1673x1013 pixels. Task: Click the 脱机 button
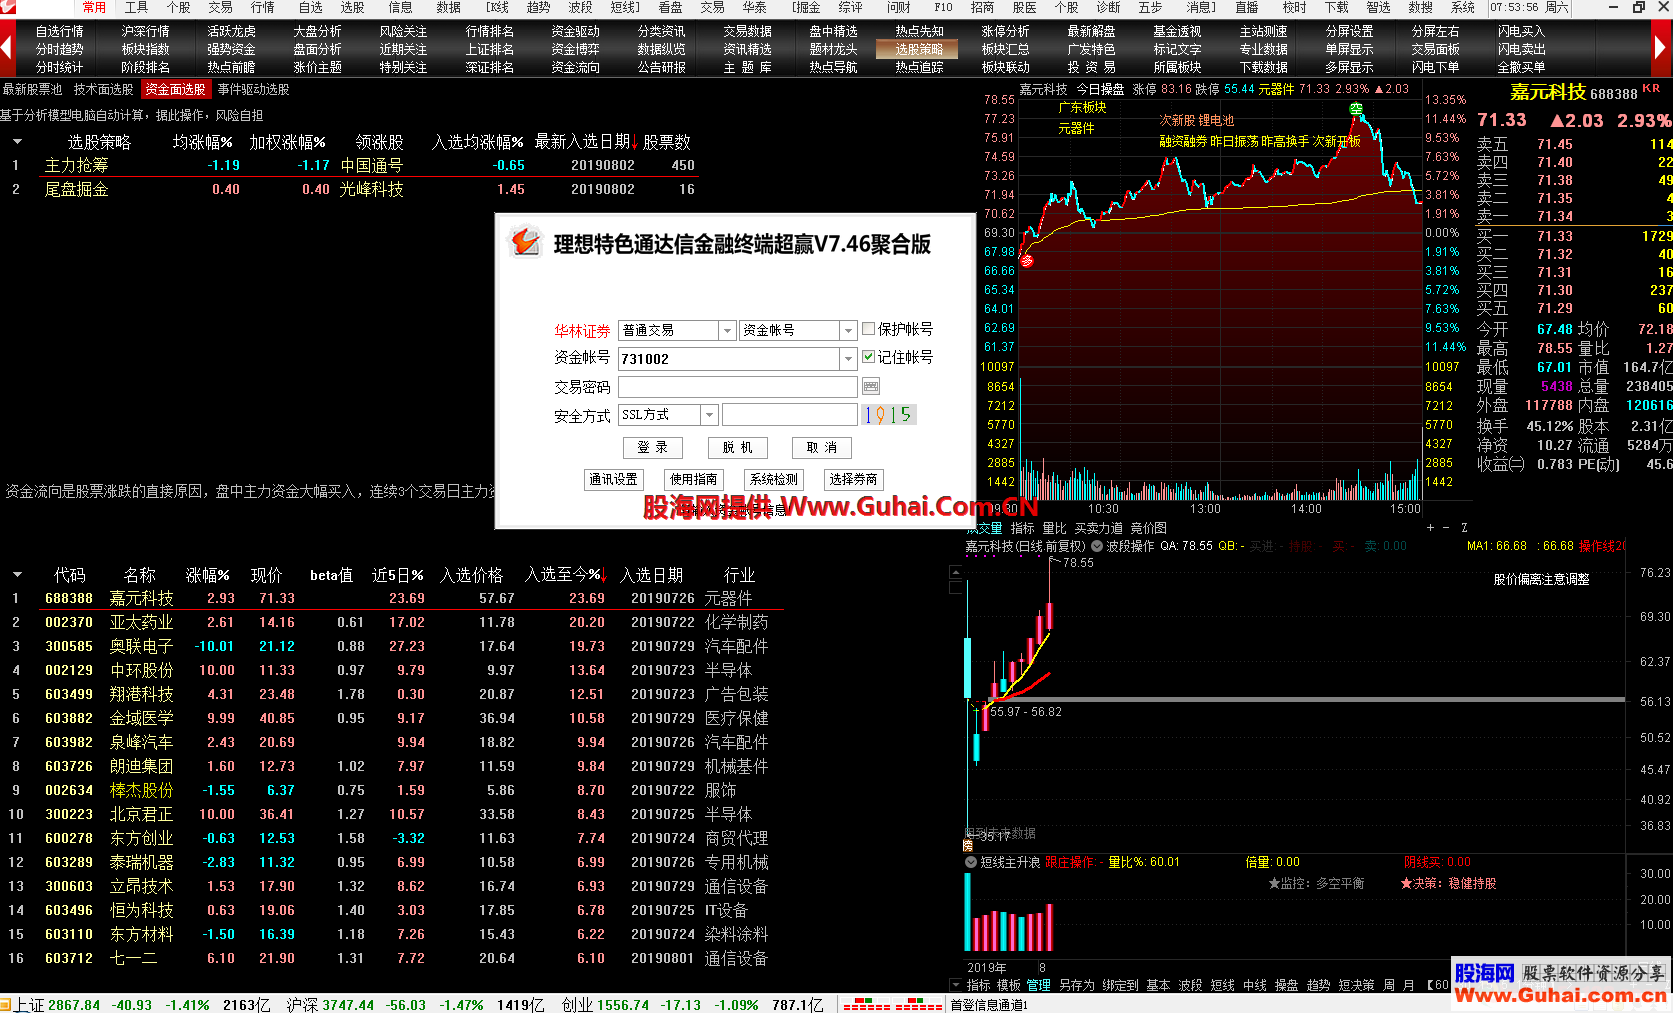[737, 448]
